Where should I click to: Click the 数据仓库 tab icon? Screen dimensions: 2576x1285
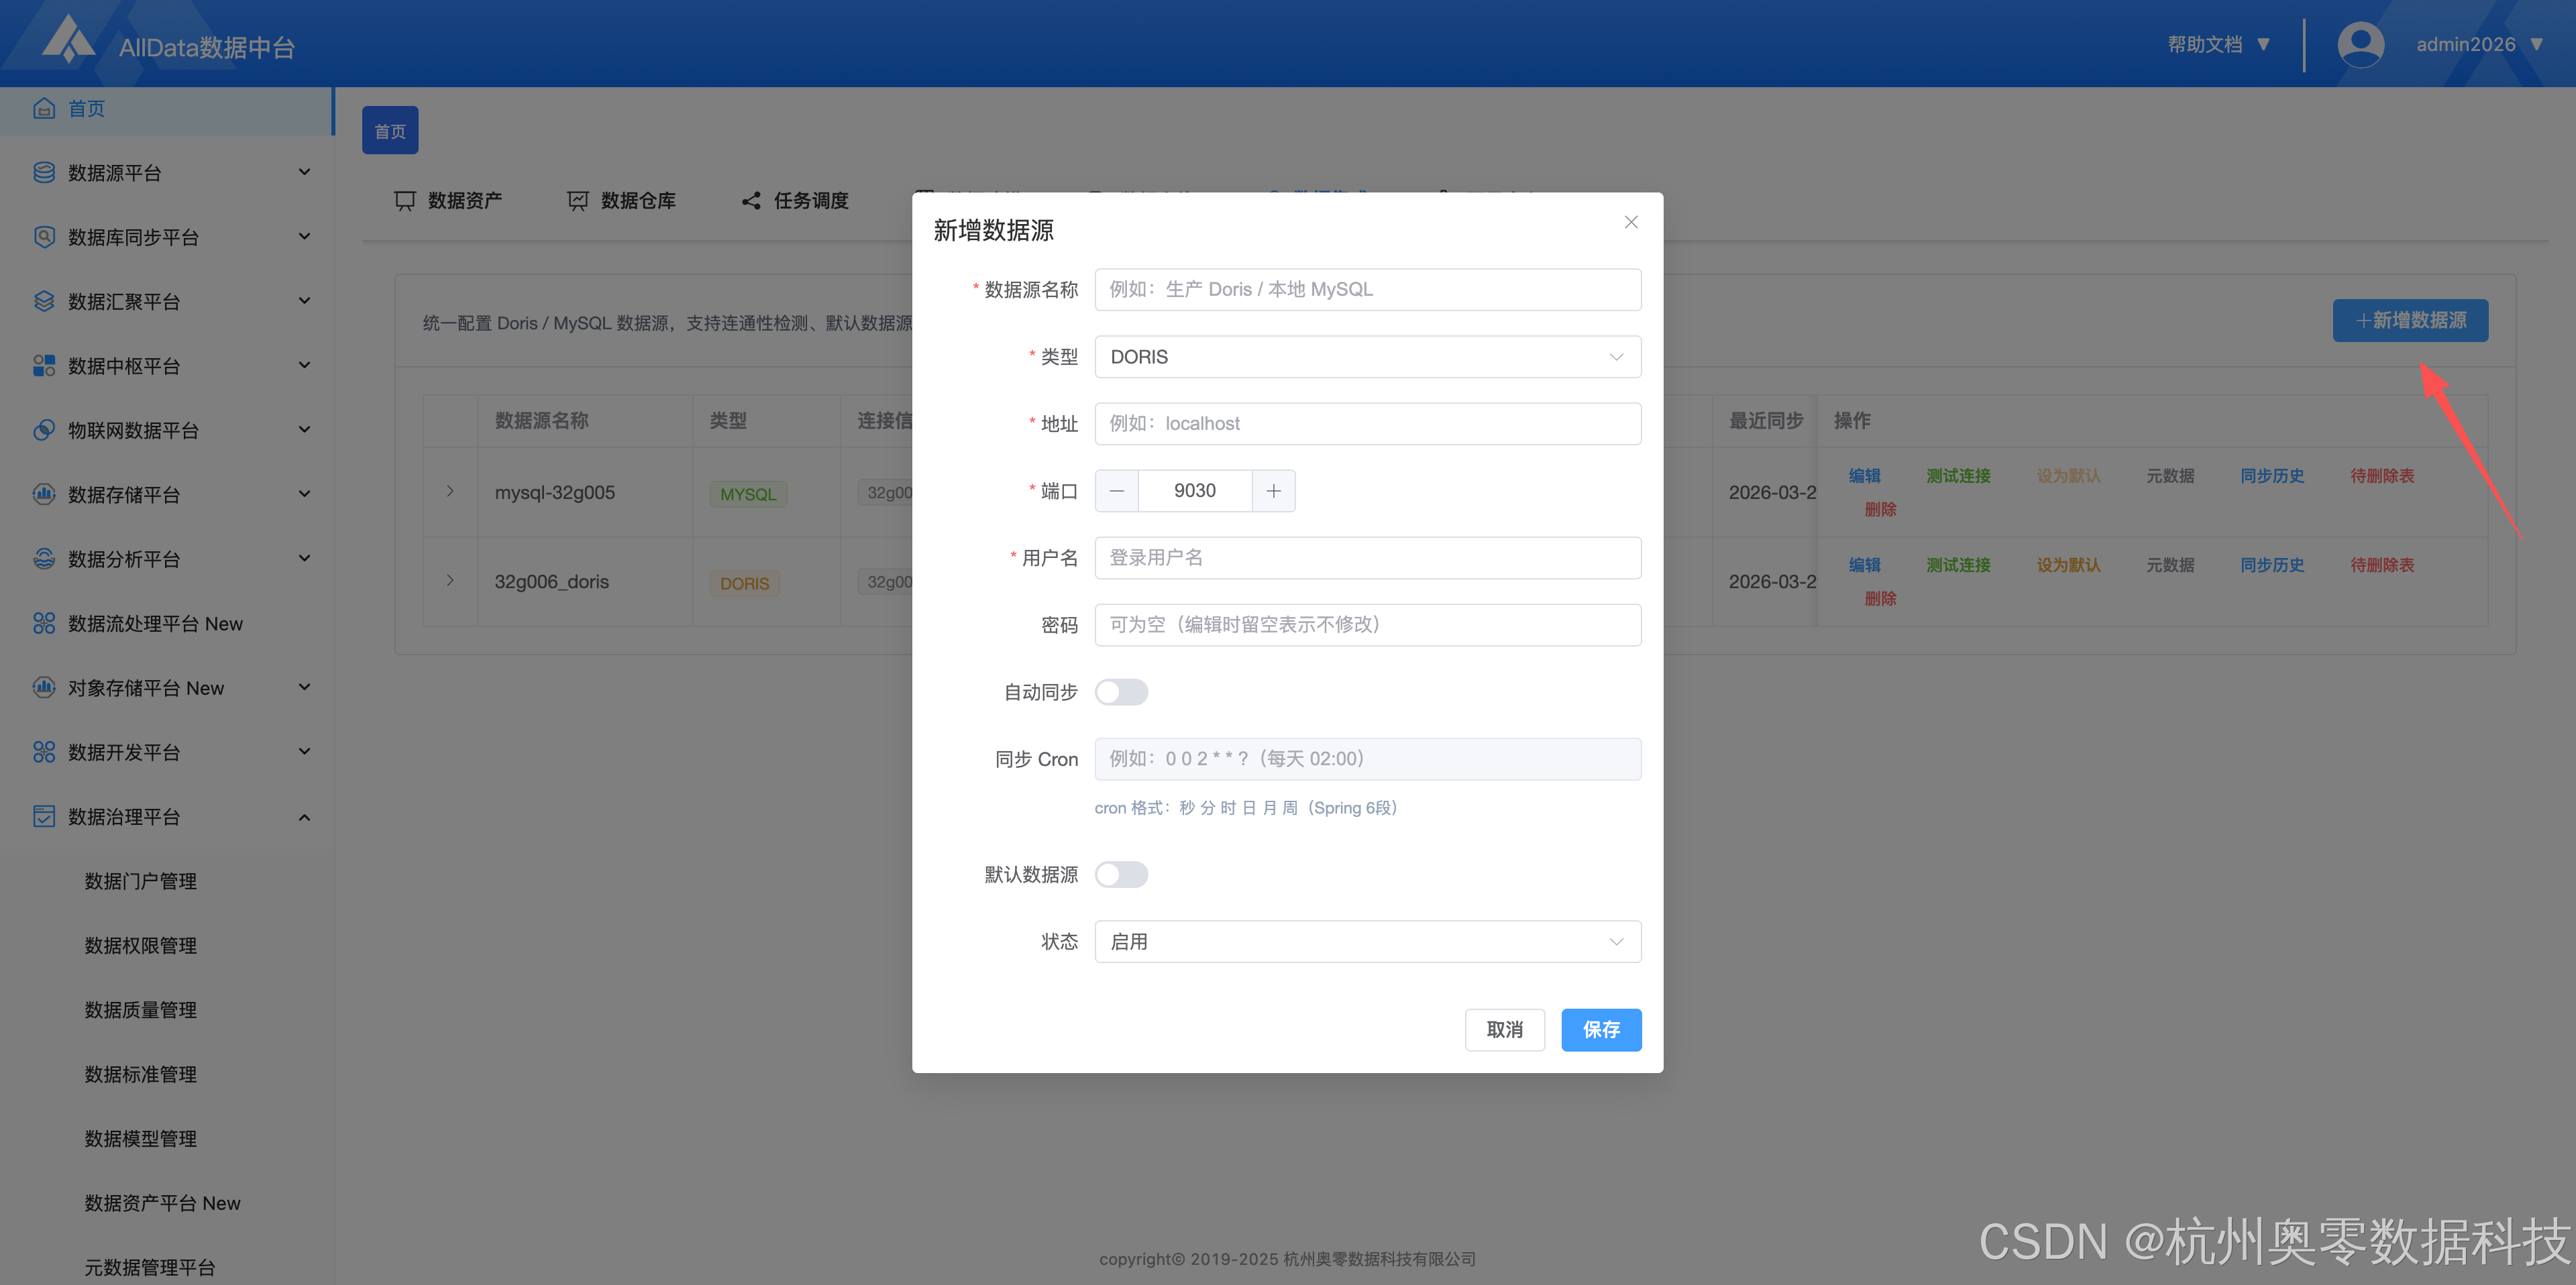(578, 201)
